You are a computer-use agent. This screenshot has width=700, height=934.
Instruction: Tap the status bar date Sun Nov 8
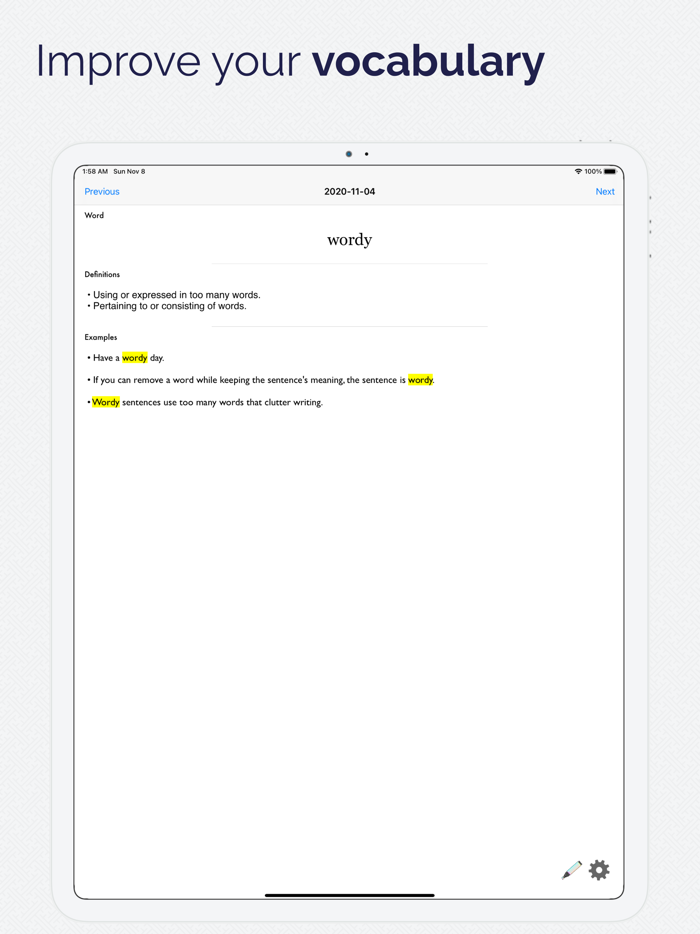click(129, 172)
